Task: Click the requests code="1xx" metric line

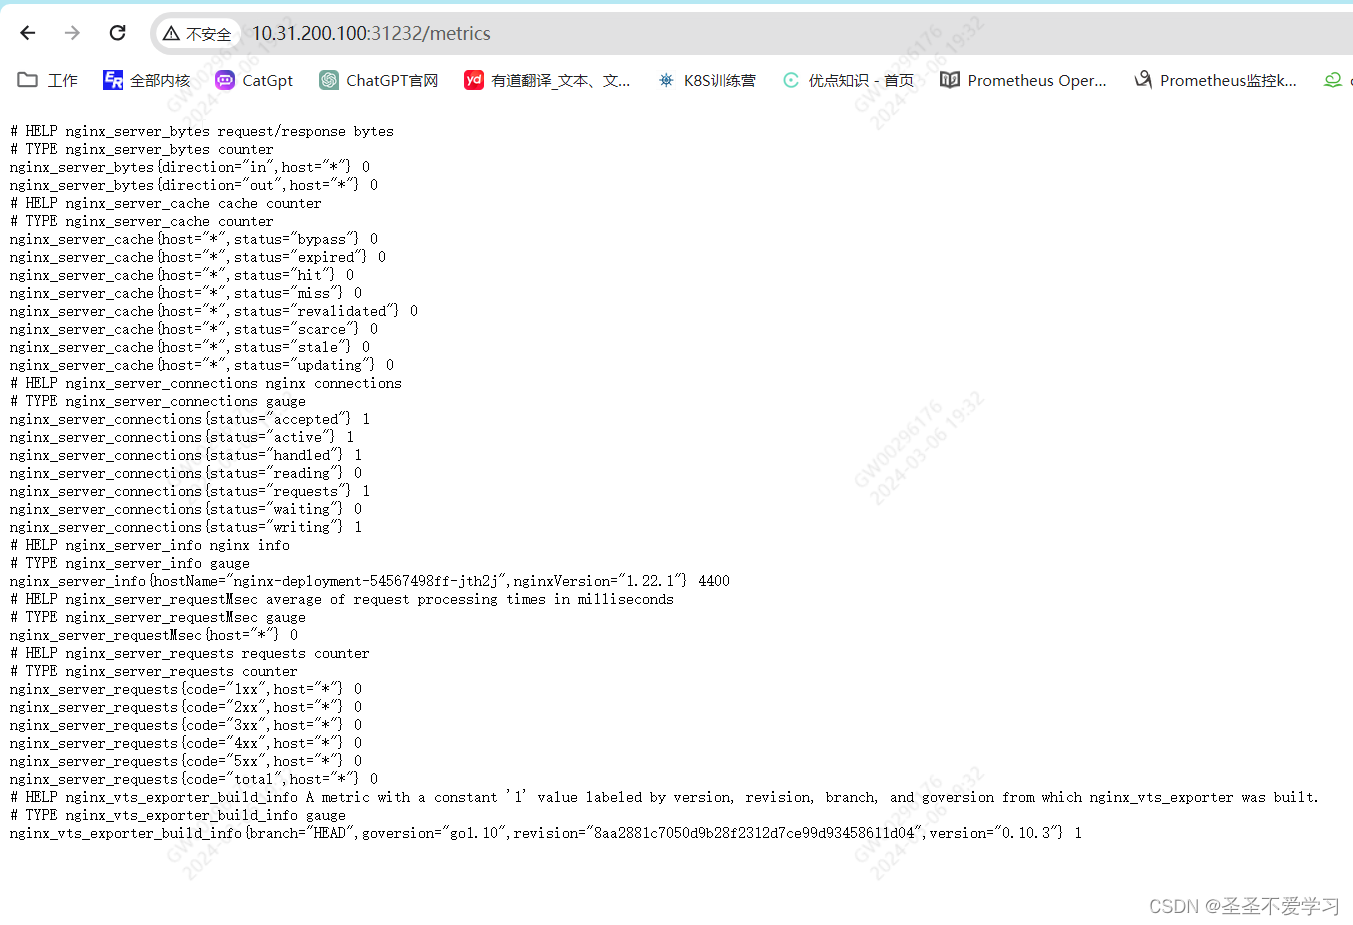Action: click(x=186, y=689)
